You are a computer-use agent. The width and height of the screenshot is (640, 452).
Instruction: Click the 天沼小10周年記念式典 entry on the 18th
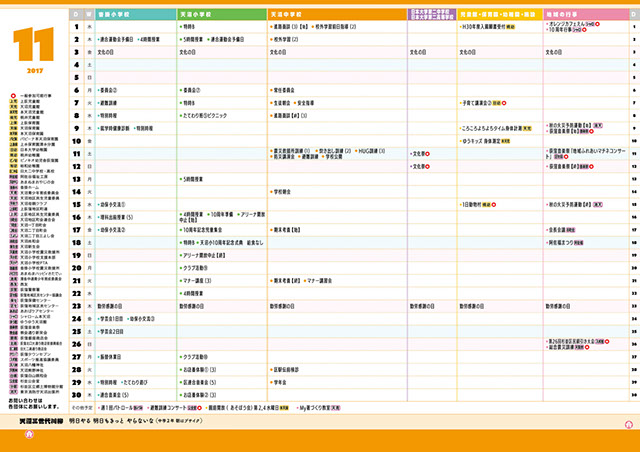[x=221, y=243]
